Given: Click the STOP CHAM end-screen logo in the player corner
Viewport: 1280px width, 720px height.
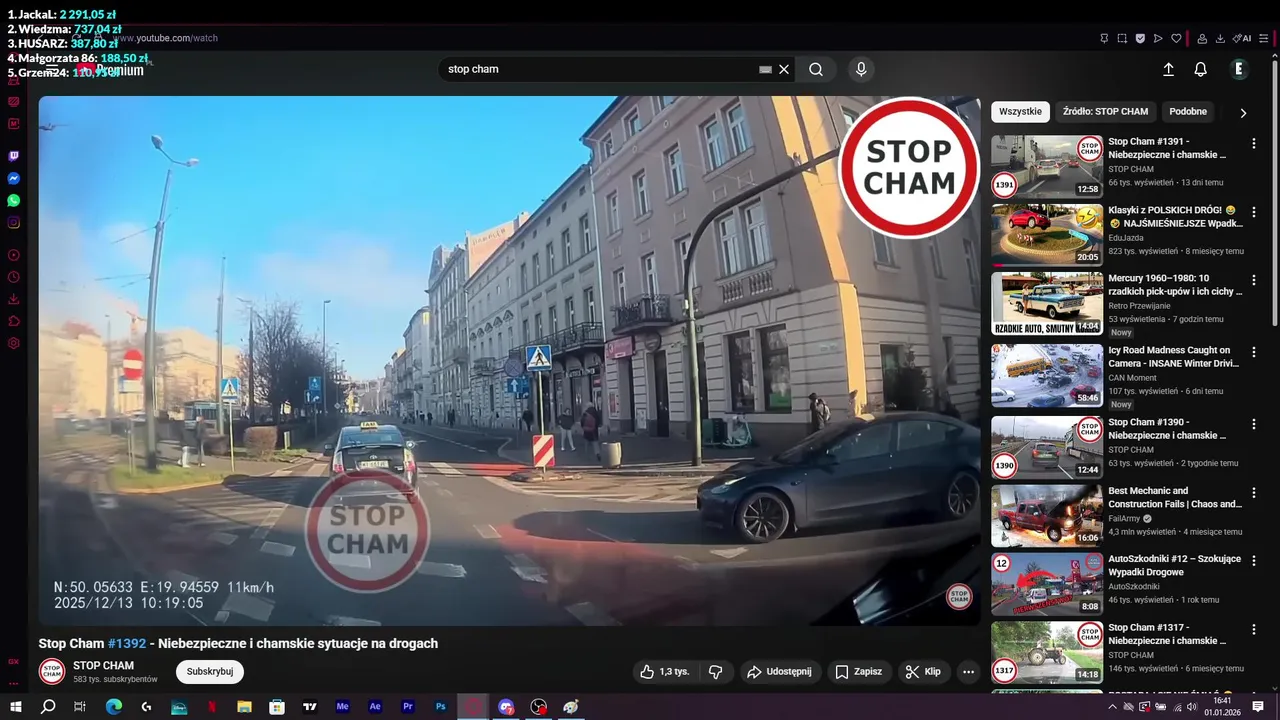Looking at the screenshot, I should pyautogui.click(x=959, y=597).
